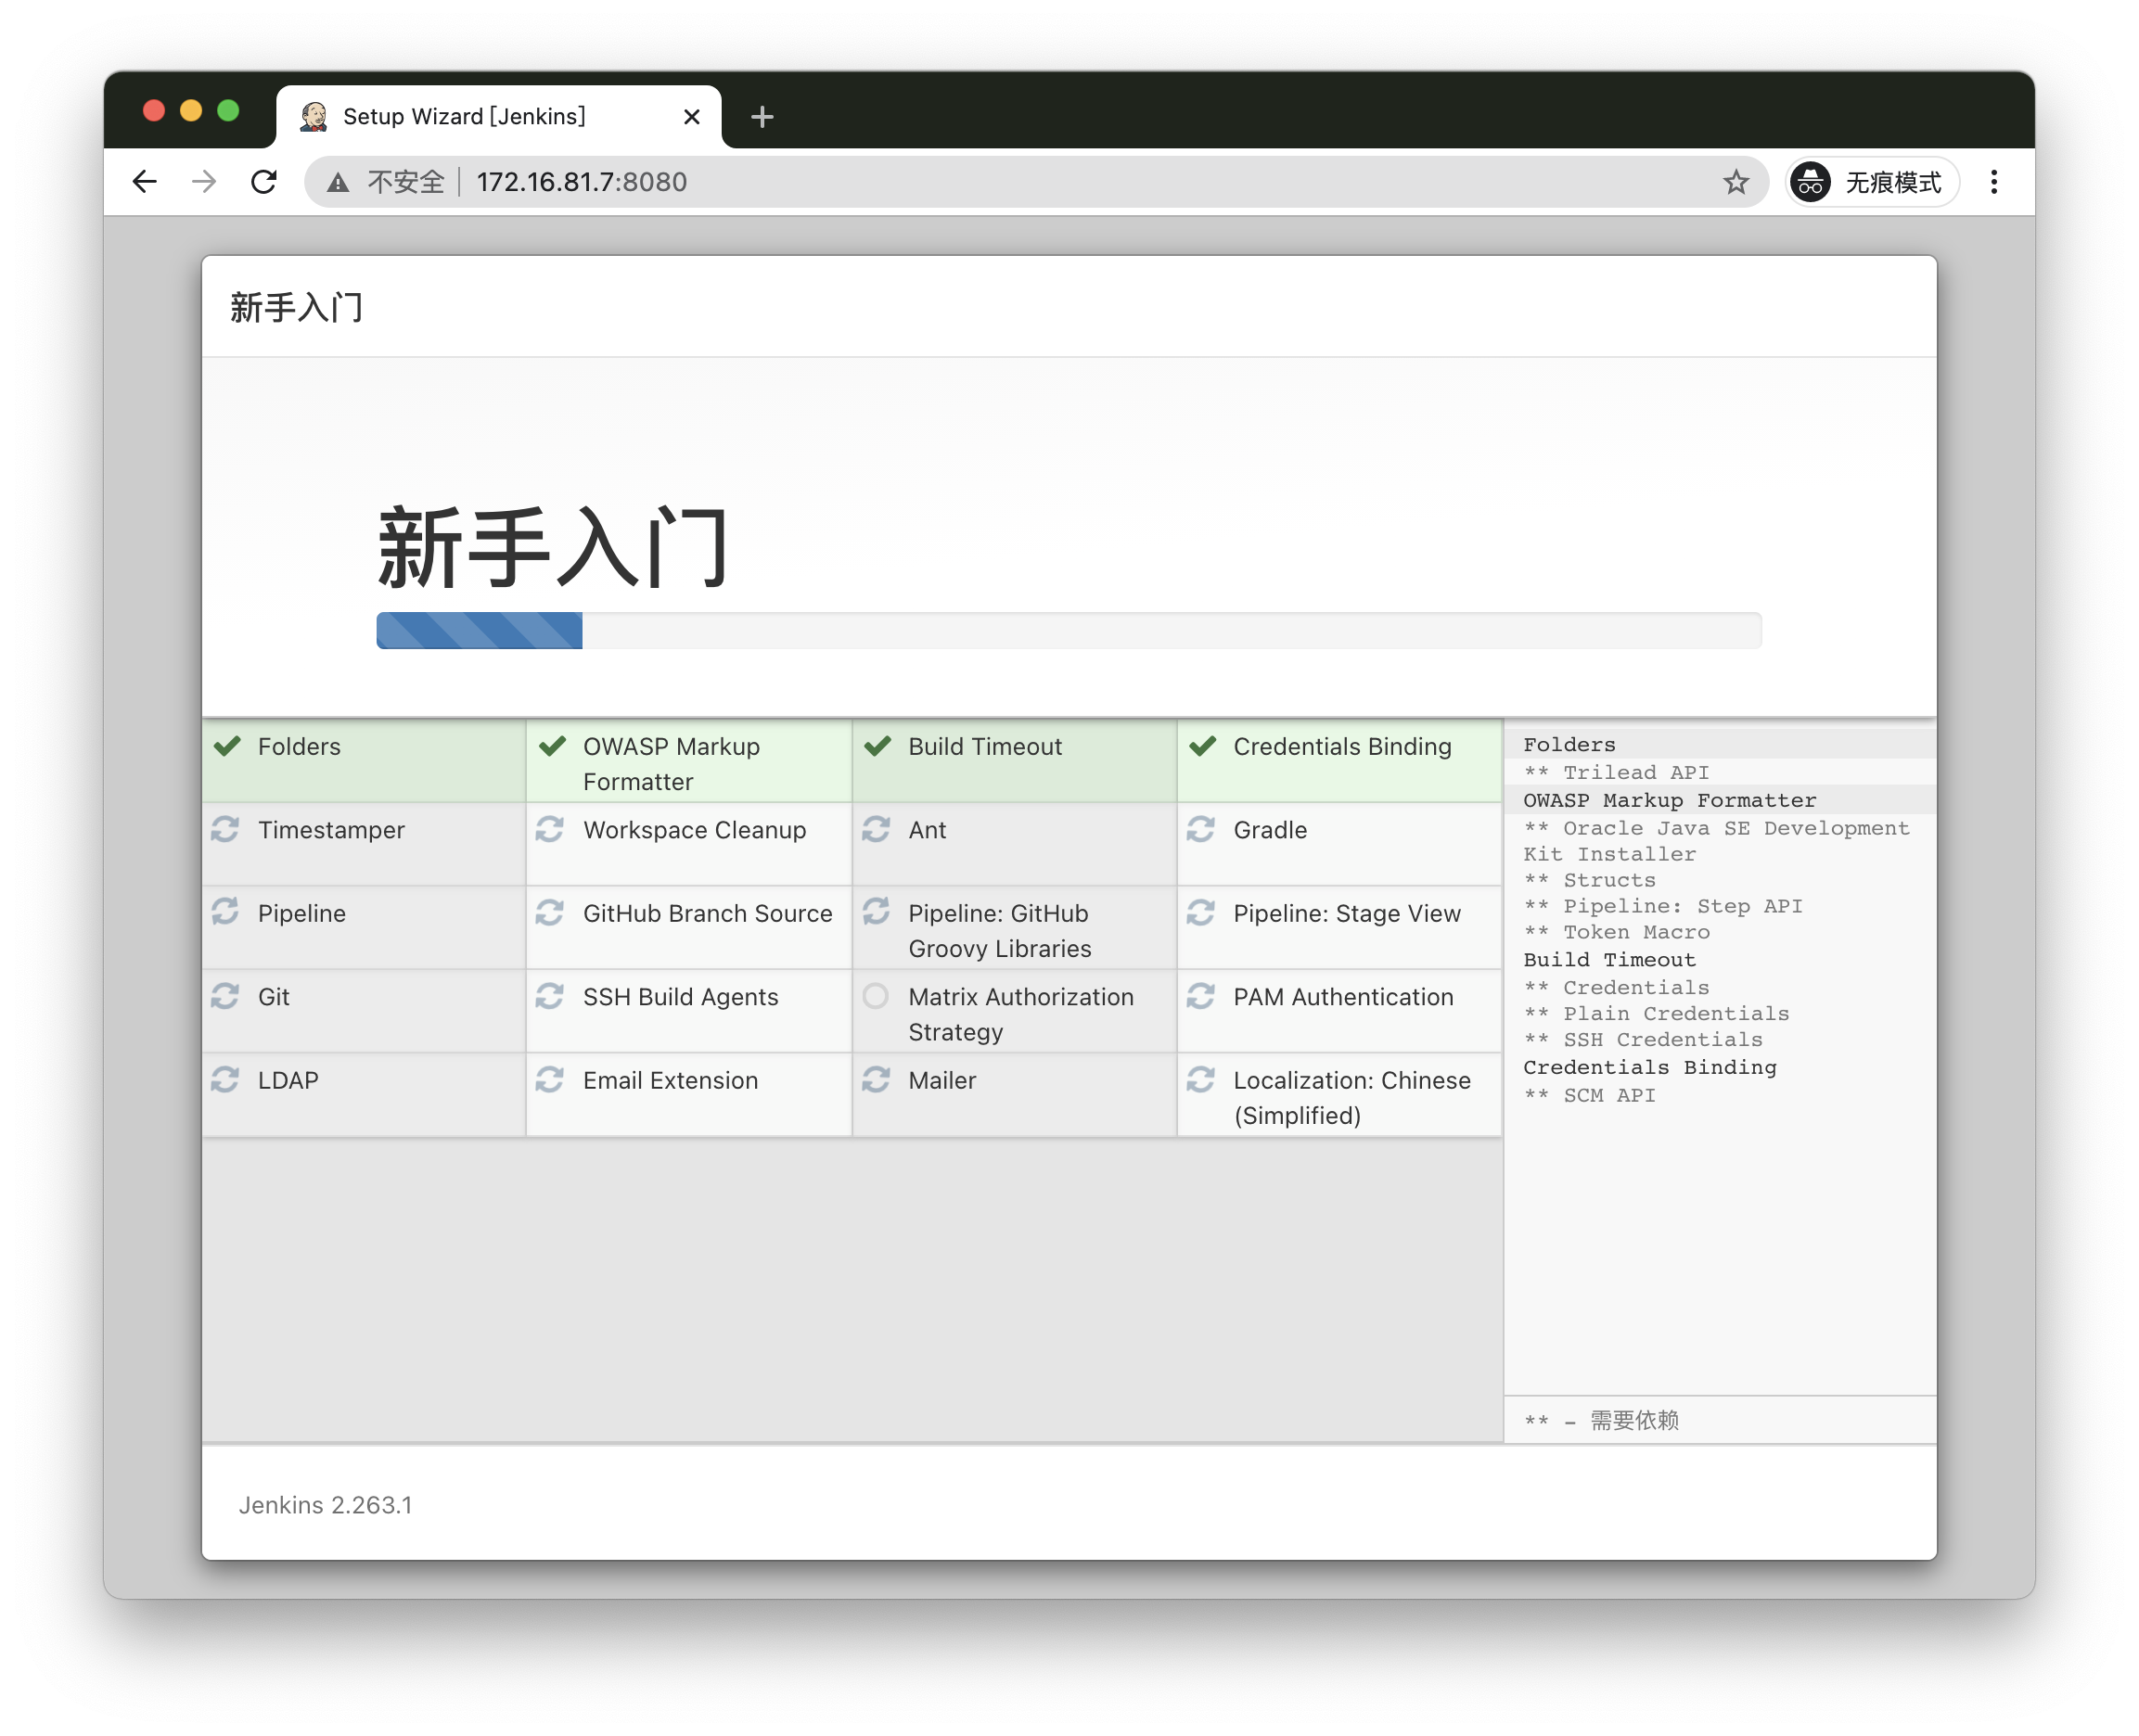Click the pending icon beside Workspace Cleanup

[550, 829]
